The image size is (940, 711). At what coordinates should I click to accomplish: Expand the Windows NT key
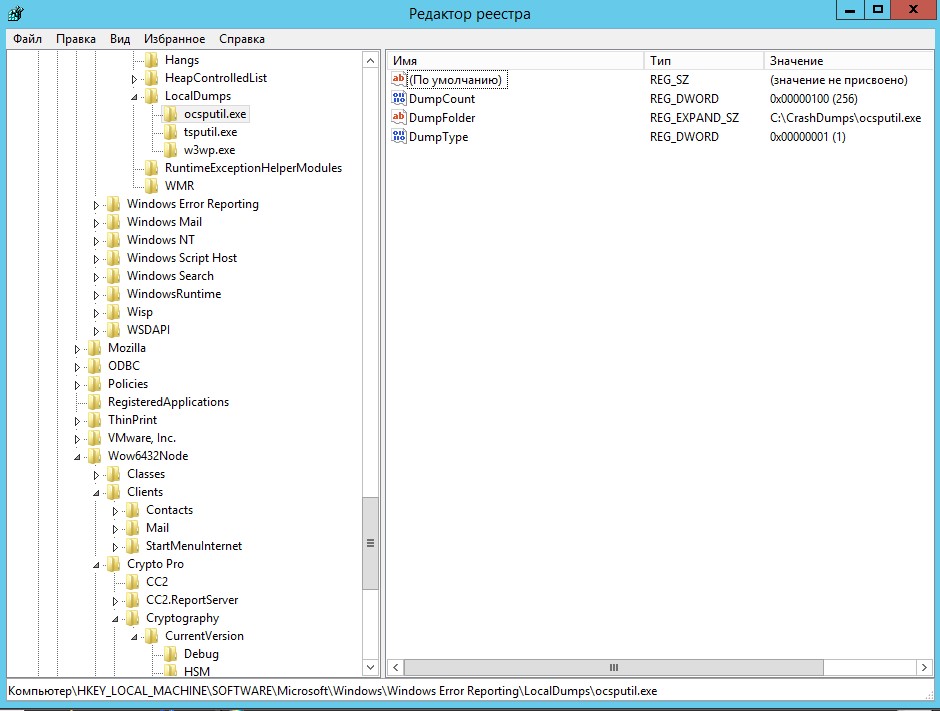(96, 241)
